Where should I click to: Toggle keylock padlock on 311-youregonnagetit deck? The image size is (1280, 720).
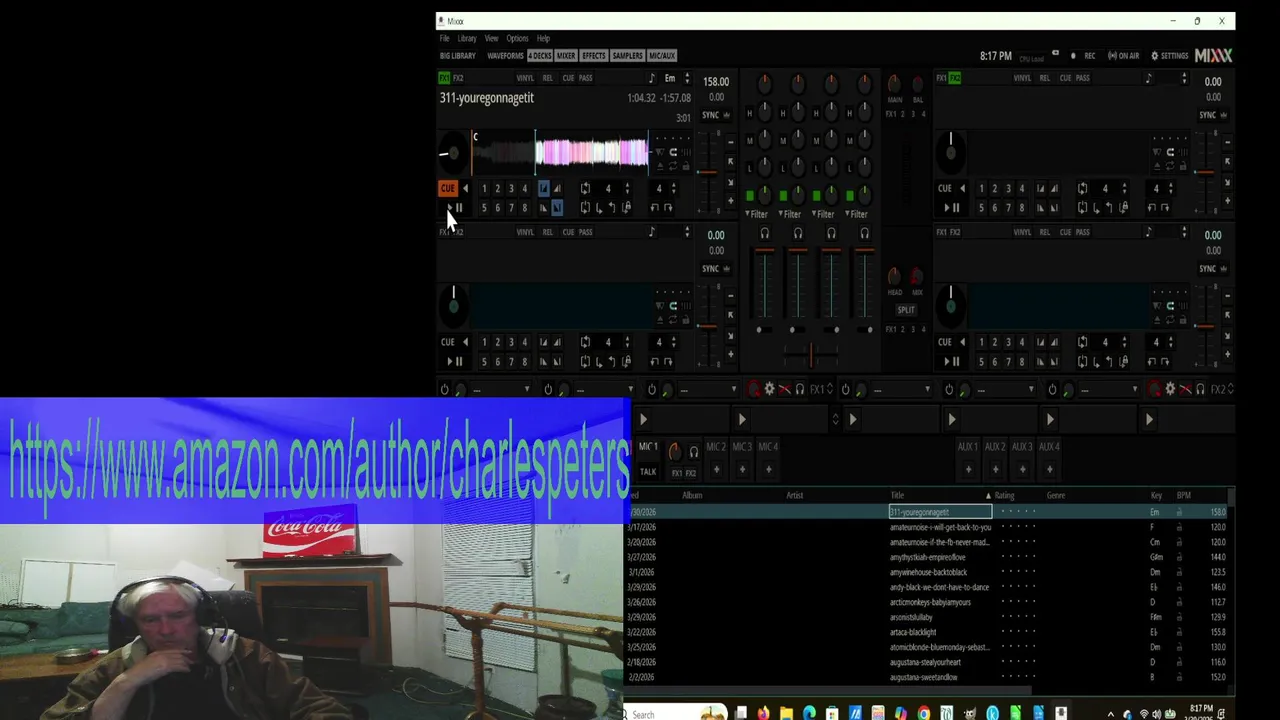click(x=686, y=165)
